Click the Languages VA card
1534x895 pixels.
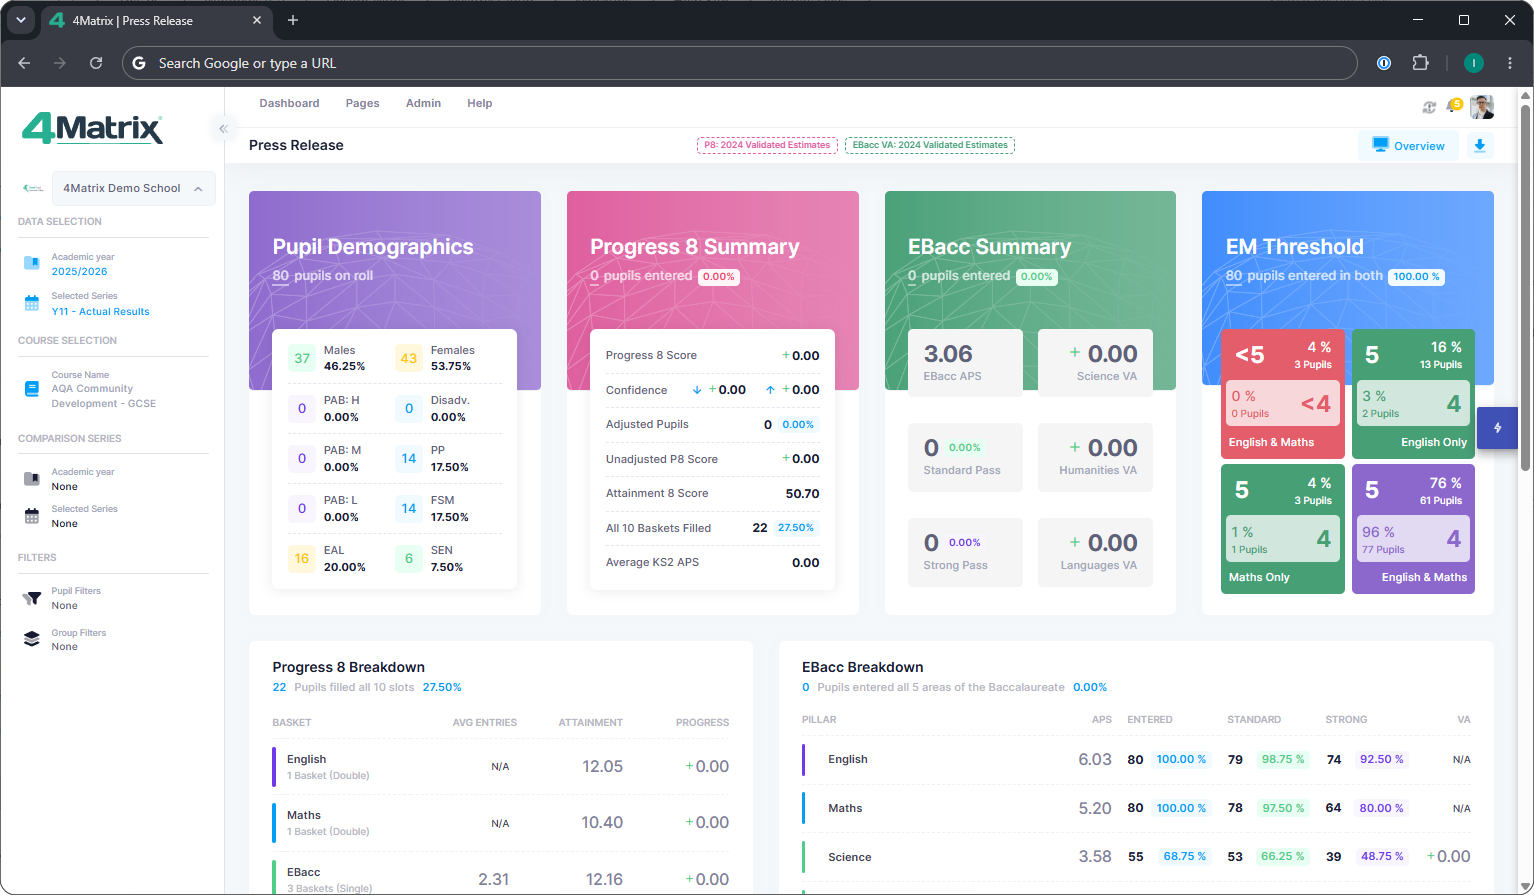pyautogui.click(x=1095, y=552)
